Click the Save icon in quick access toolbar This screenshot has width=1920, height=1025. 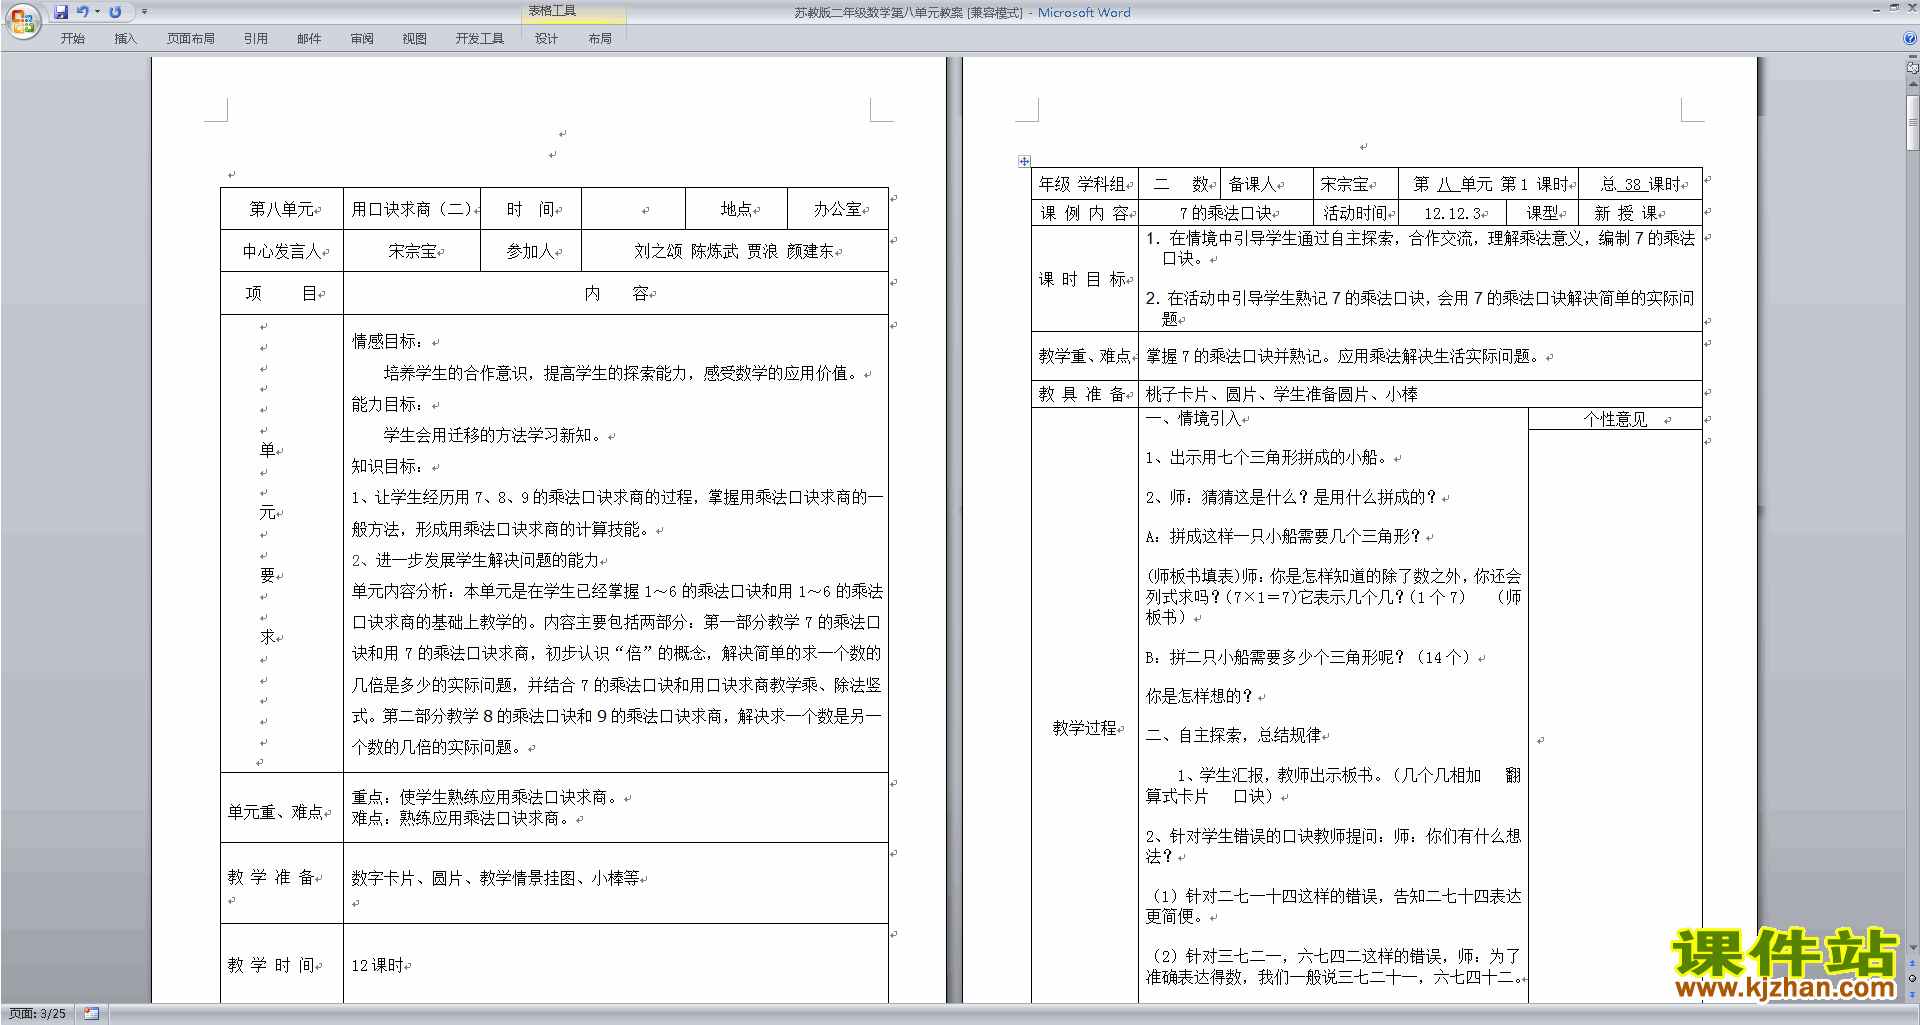coord(61,12)
